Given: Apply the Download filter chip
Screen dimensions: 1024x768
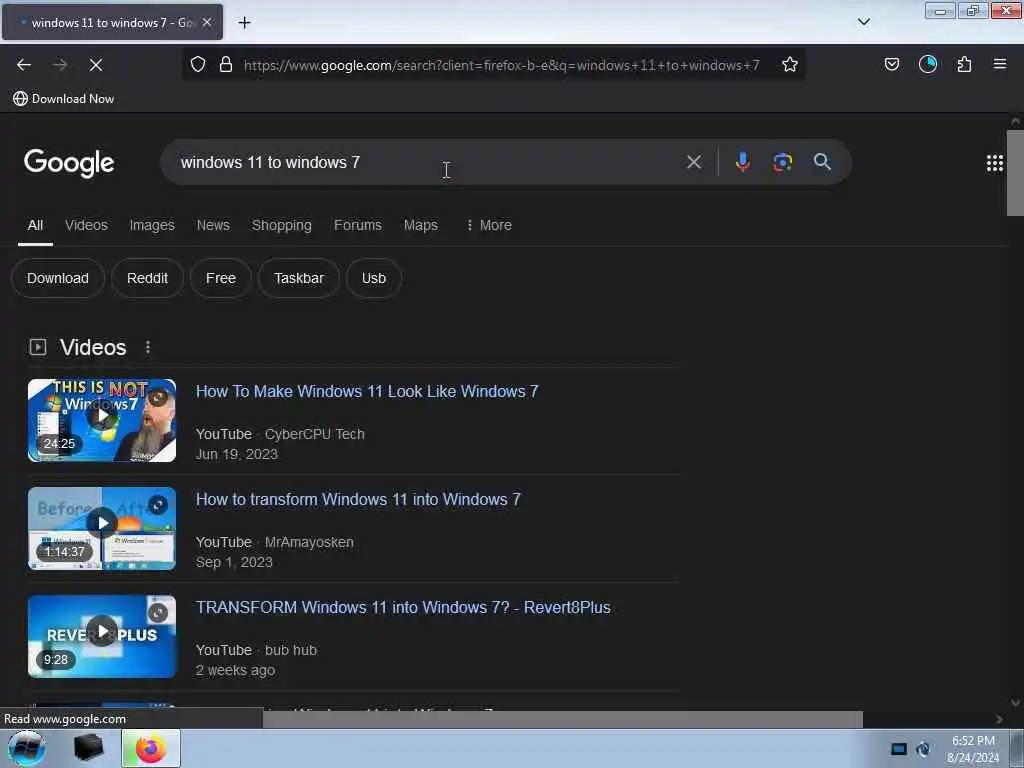Looking at the screenshot, I should point(57,278).
